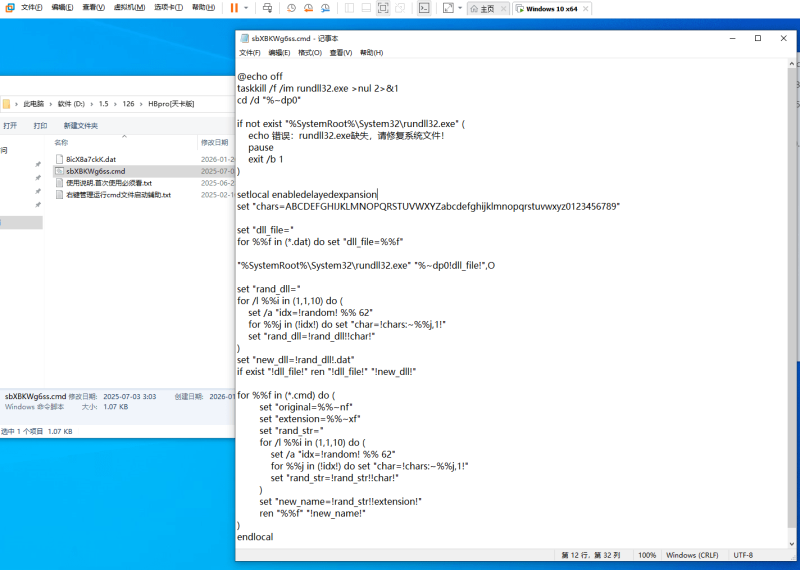This screenshot has width=800, height=570.
Task: Open the 文件(F) menu in Notepad
Action: (249, 52)
